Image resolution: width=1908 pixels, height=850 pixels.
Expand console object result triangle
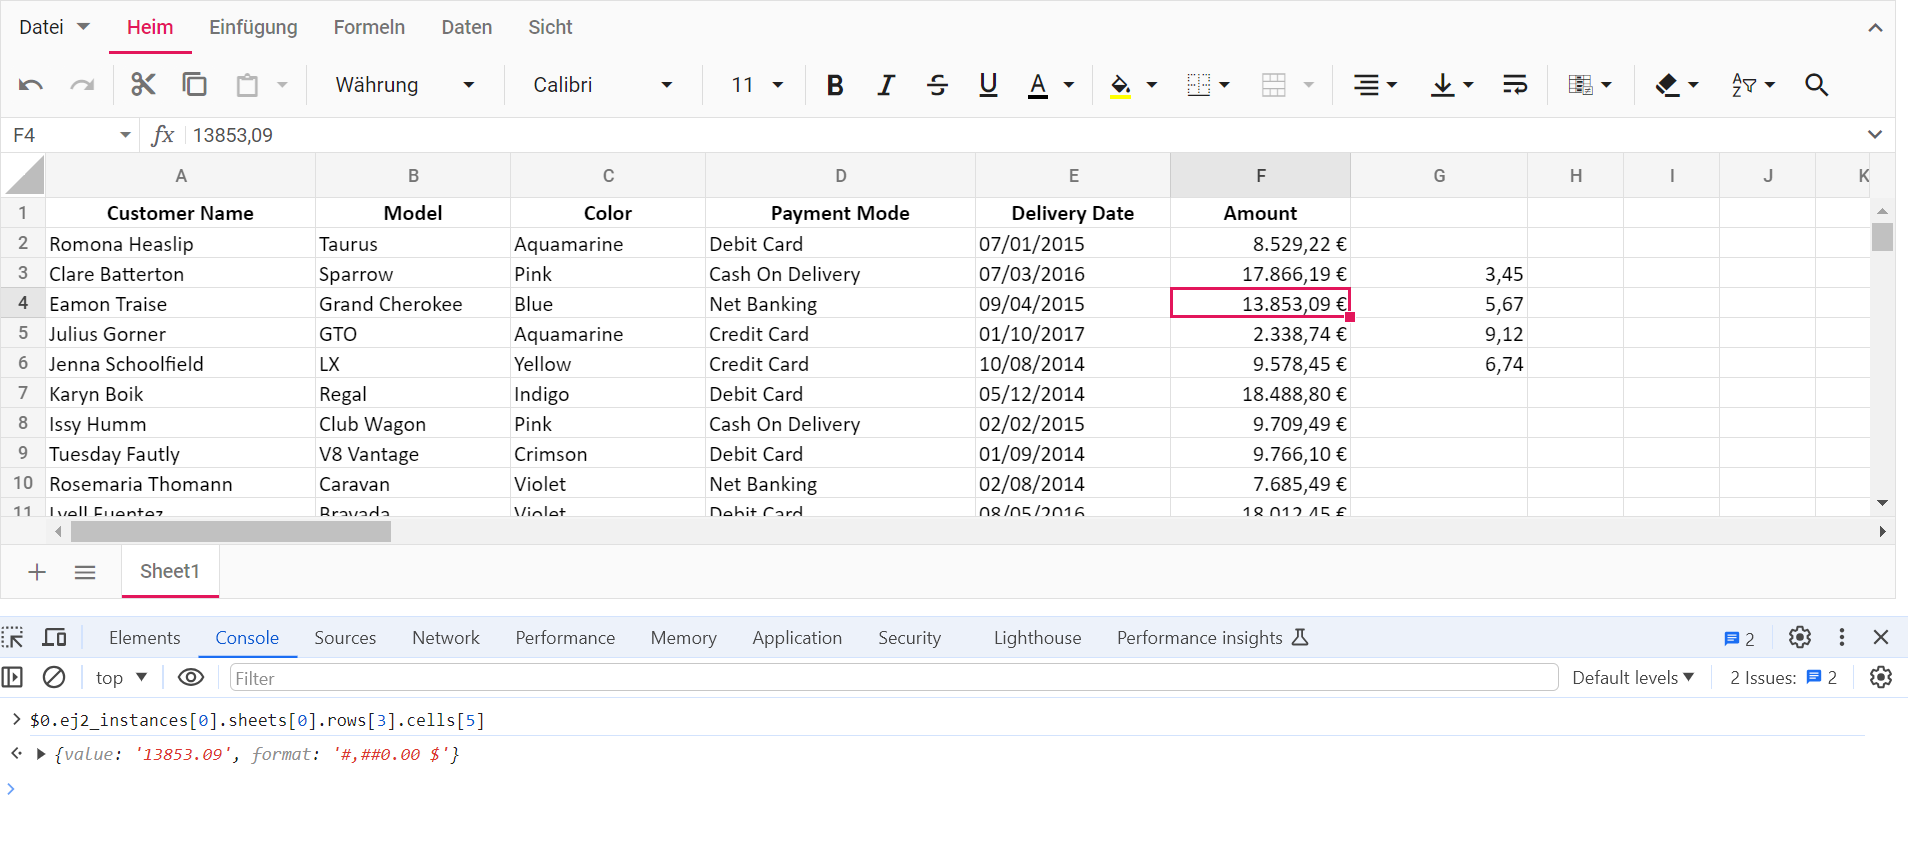(x=41, y=754)
